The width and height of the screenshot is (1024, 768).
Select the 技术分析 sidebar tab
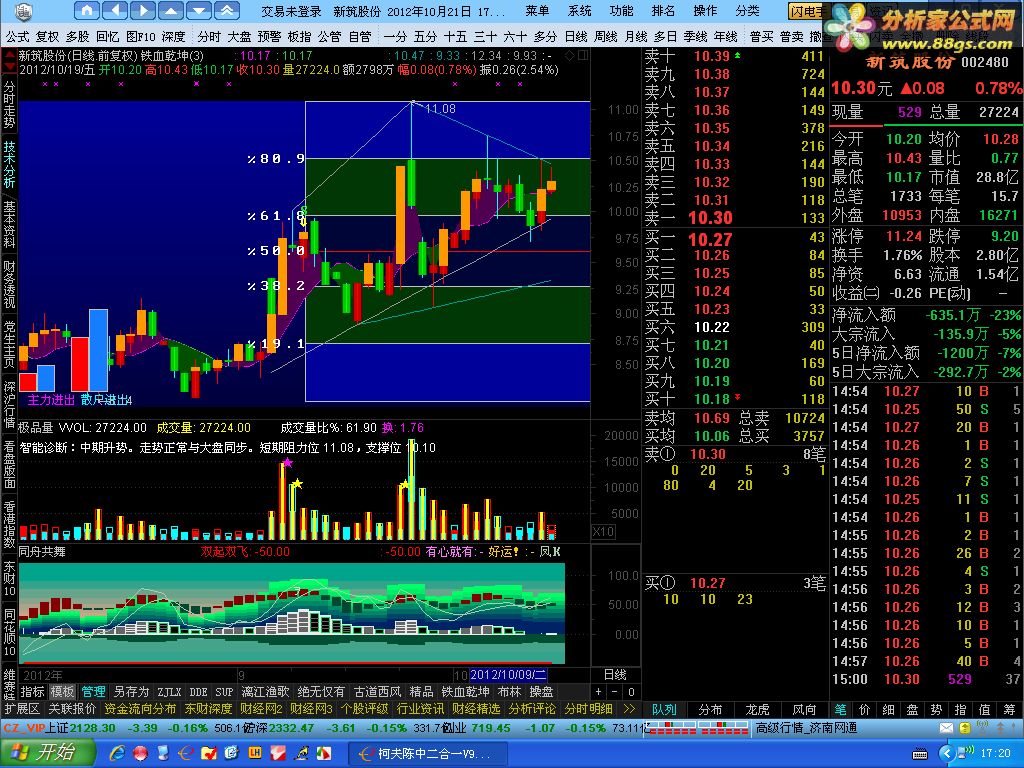(9, 165)
